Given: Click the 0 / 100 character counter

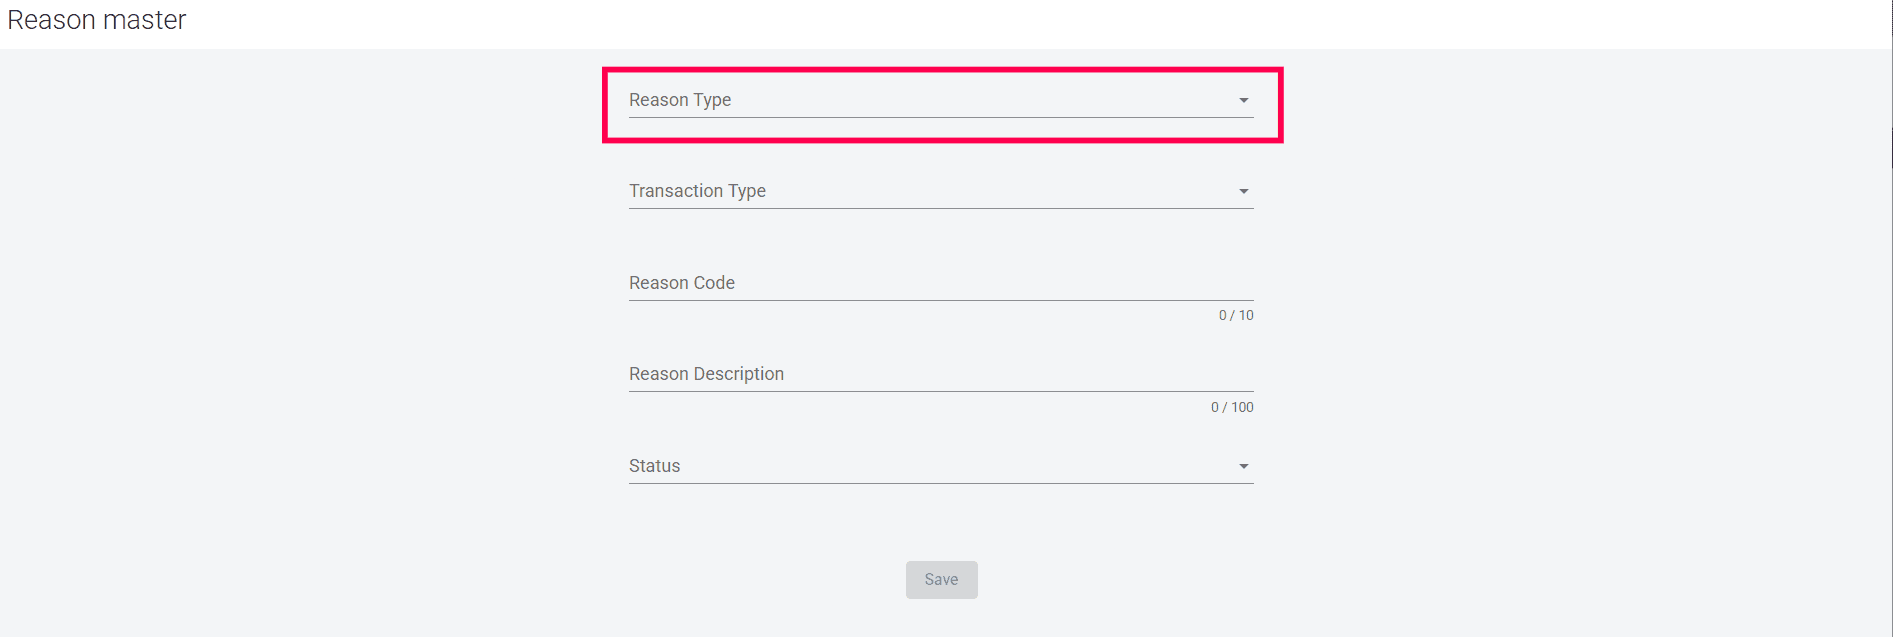Looking at the screenshot, I should point(1232,407).
